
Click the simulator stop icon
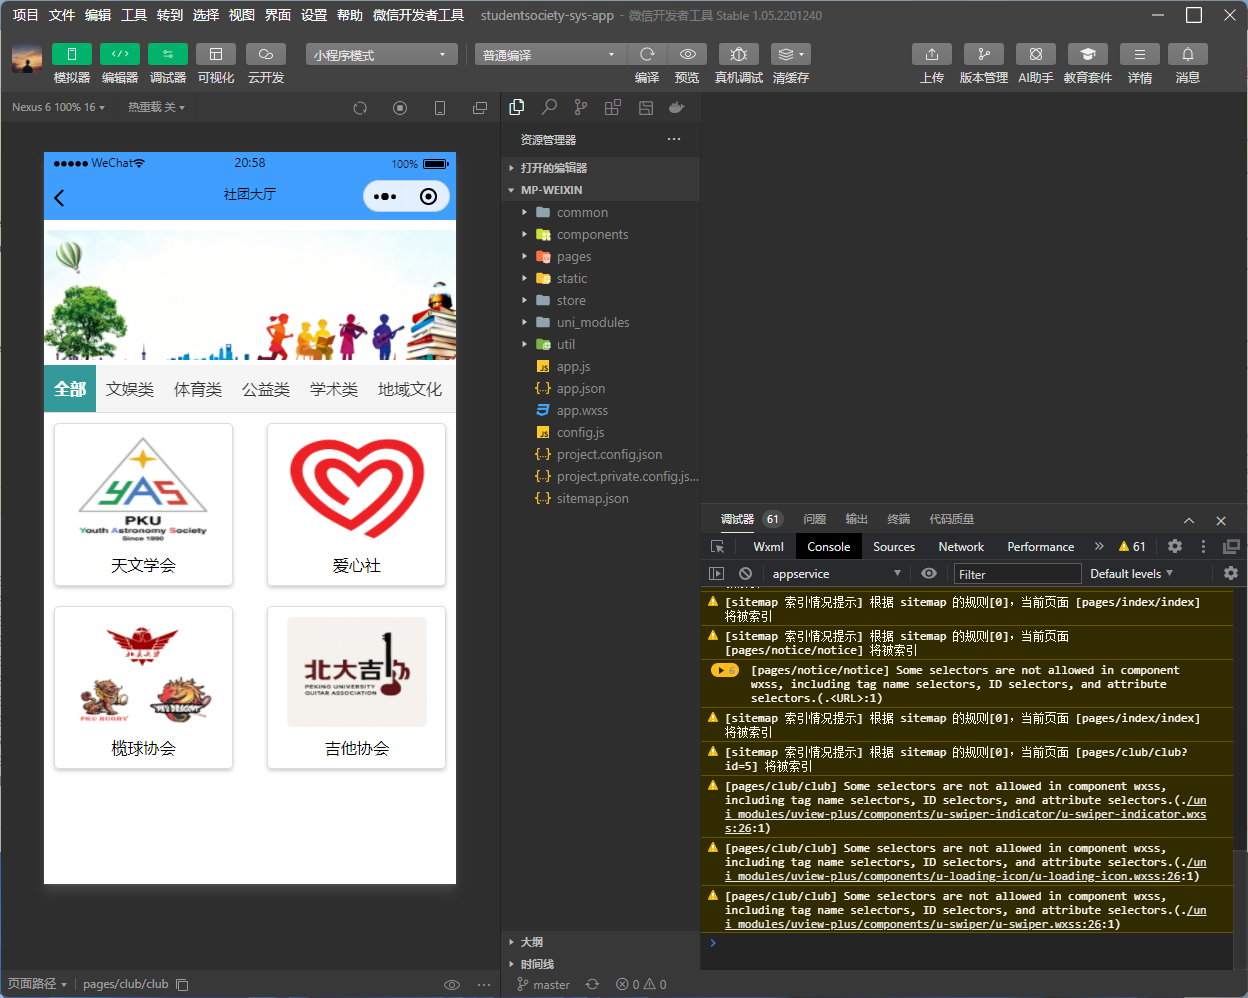coord(400,108)
